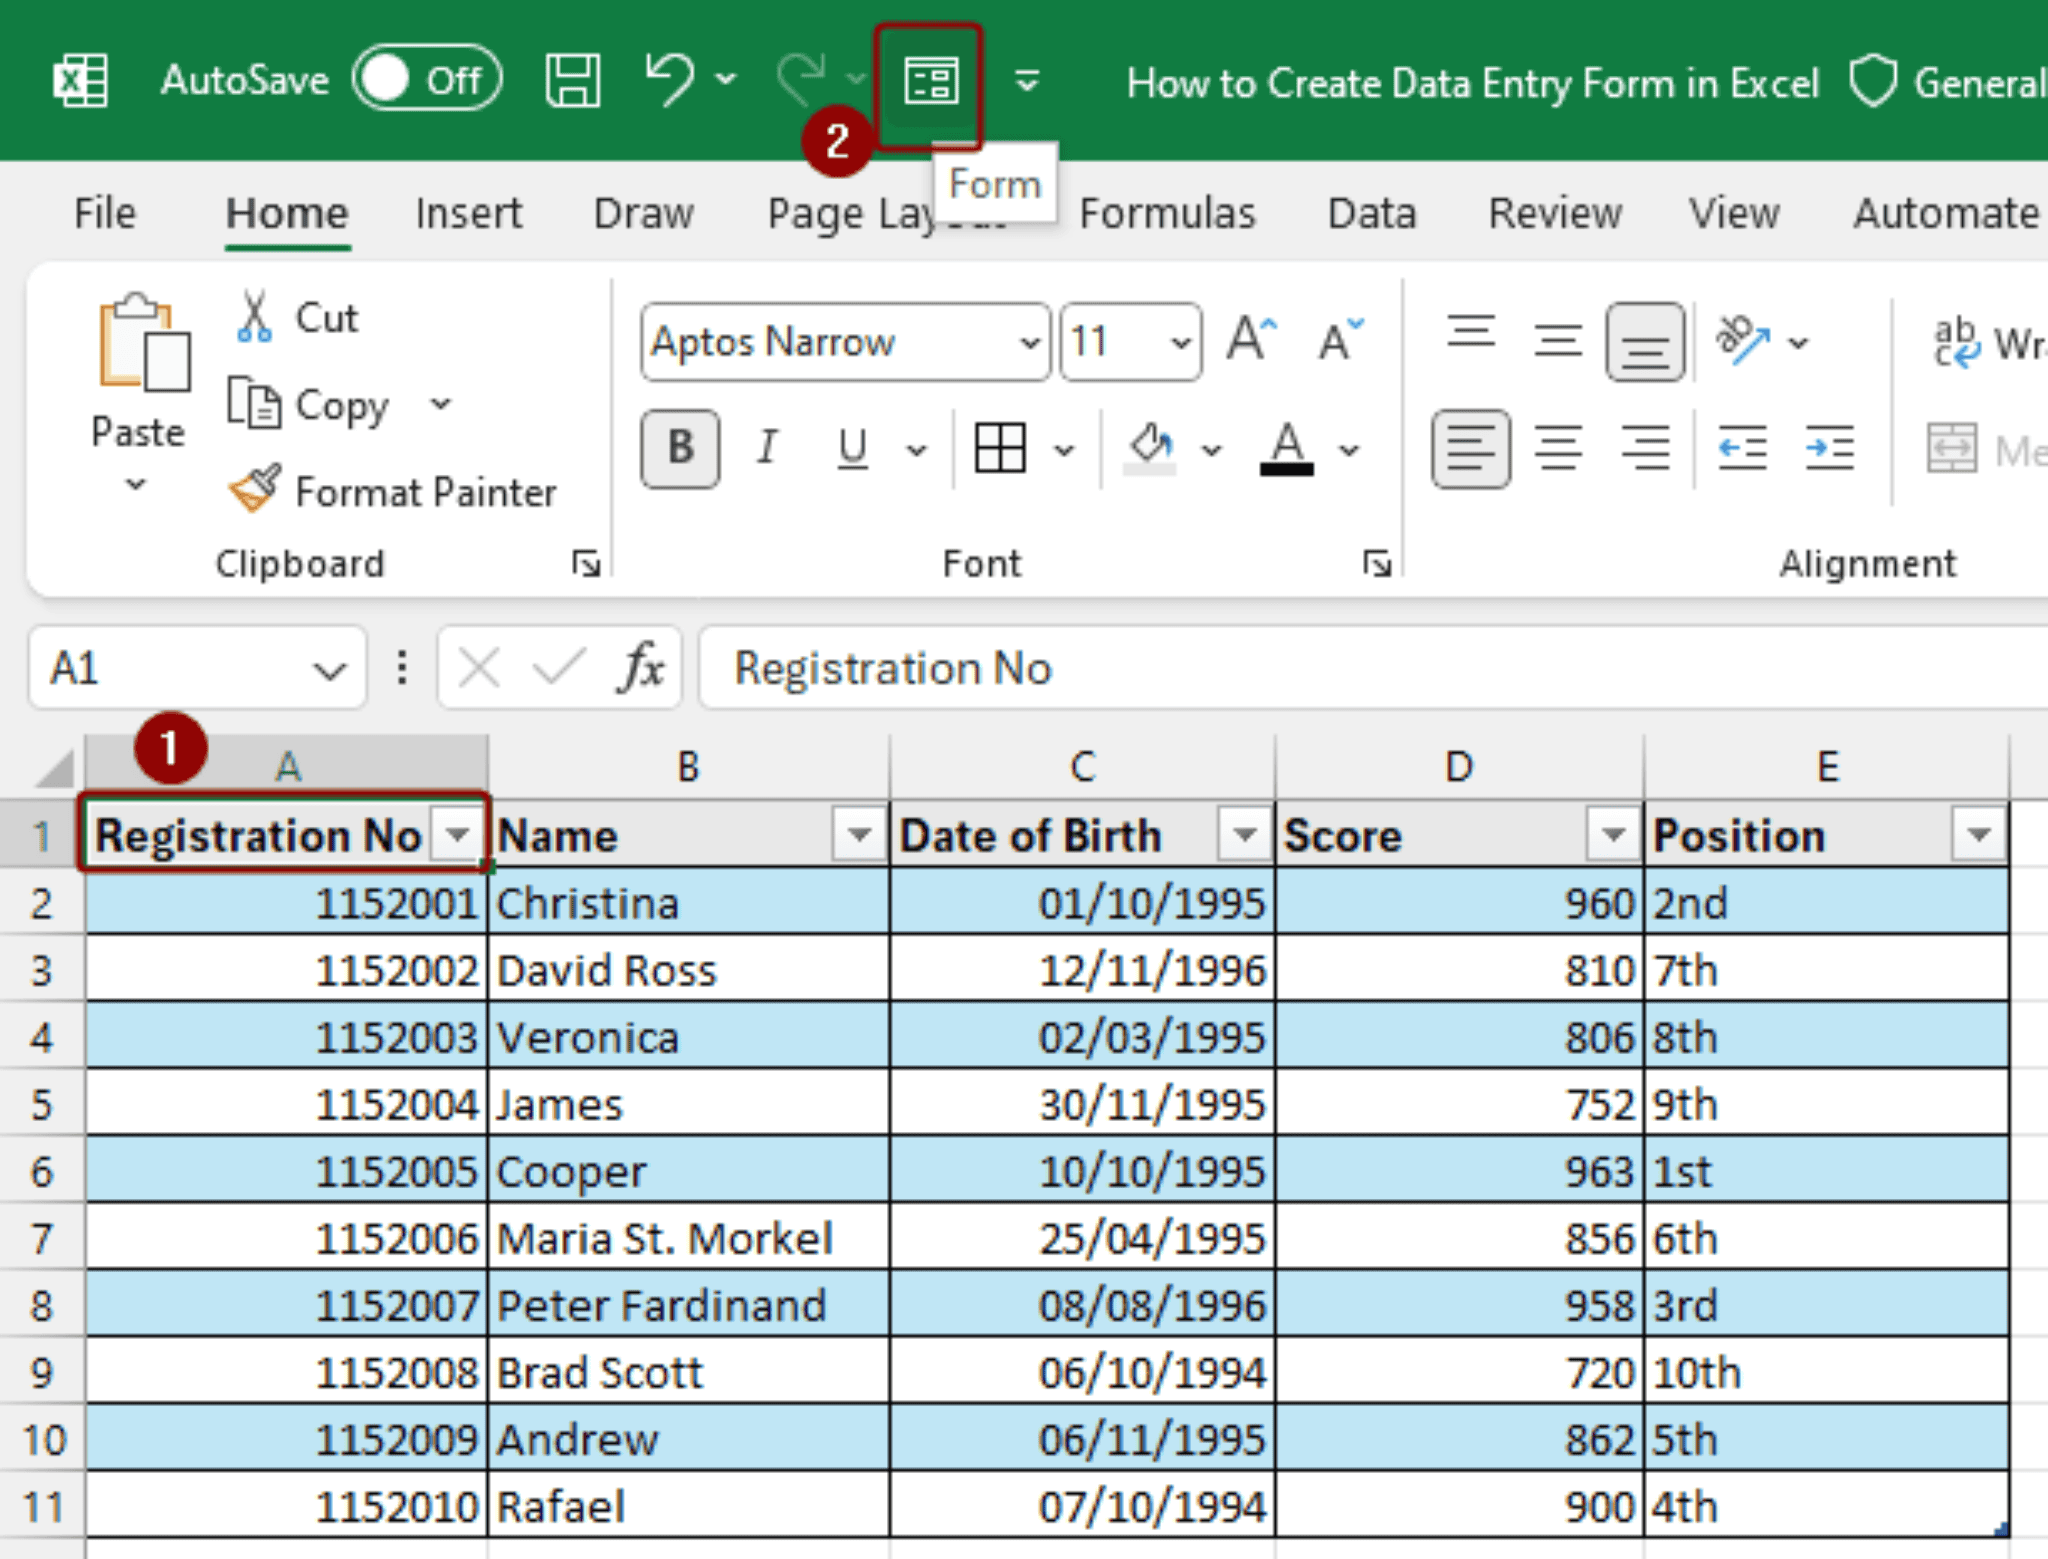The image size is (2048, 1559).
Task: Select the red Font Color swatch
Action: (x=1288, y=467)
